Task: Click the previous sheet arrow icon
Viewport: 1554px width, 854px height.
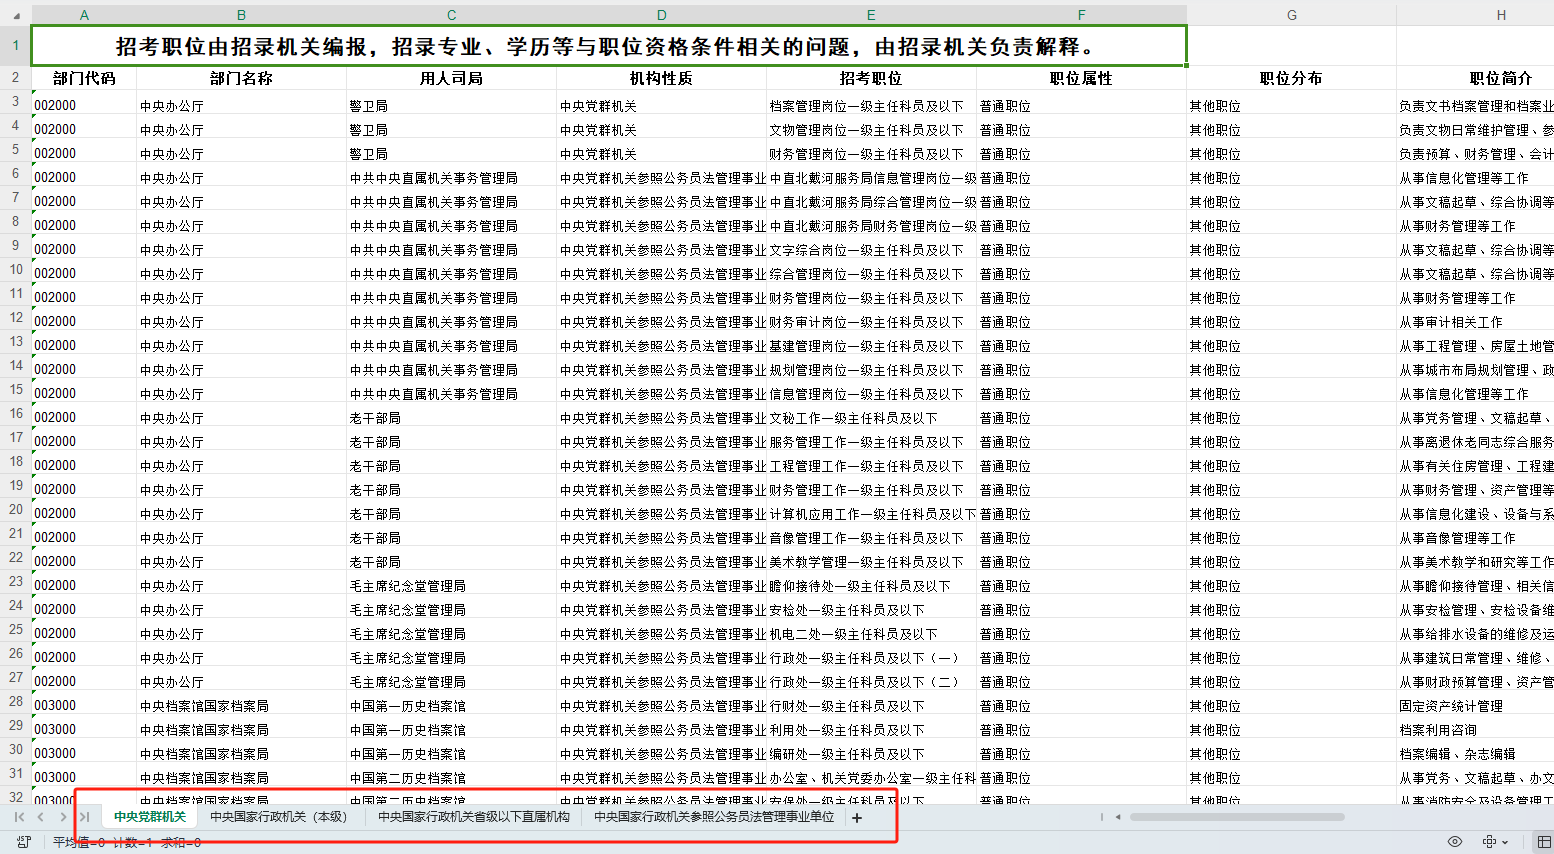Action: tap(40, 817)
